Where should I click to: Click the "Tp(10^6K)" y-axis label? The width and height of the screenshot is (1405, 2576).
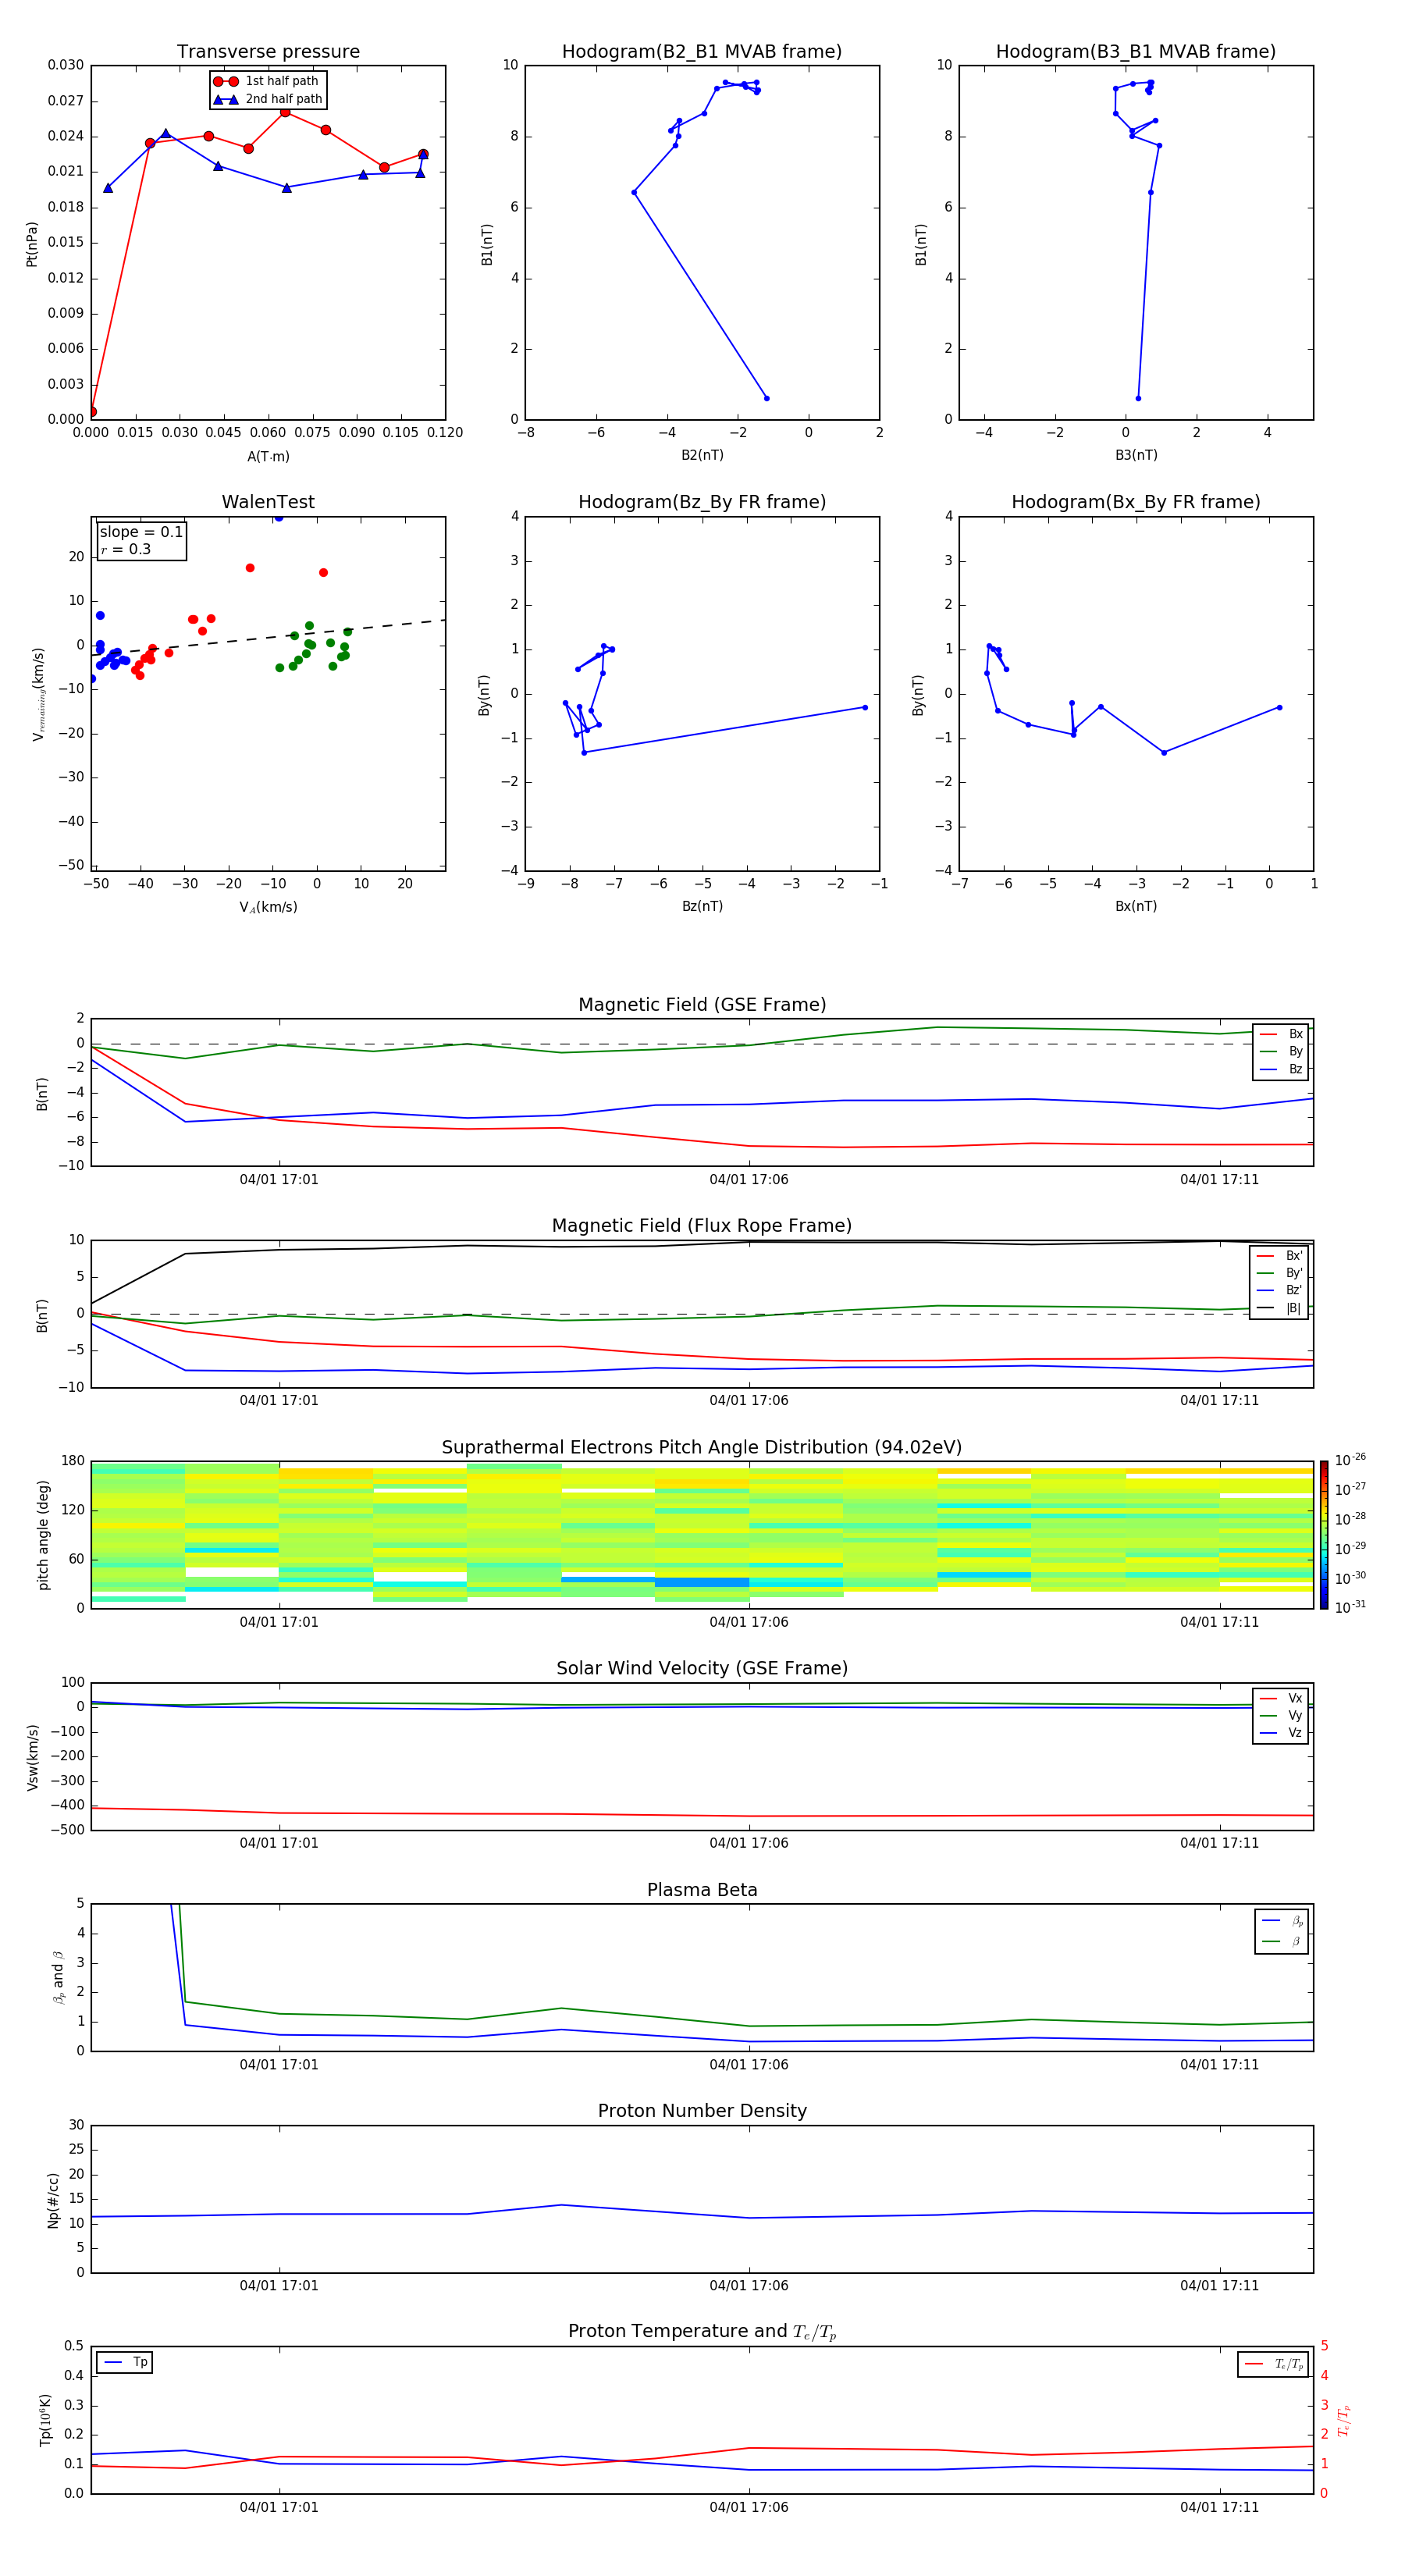tap(45, 2420)
